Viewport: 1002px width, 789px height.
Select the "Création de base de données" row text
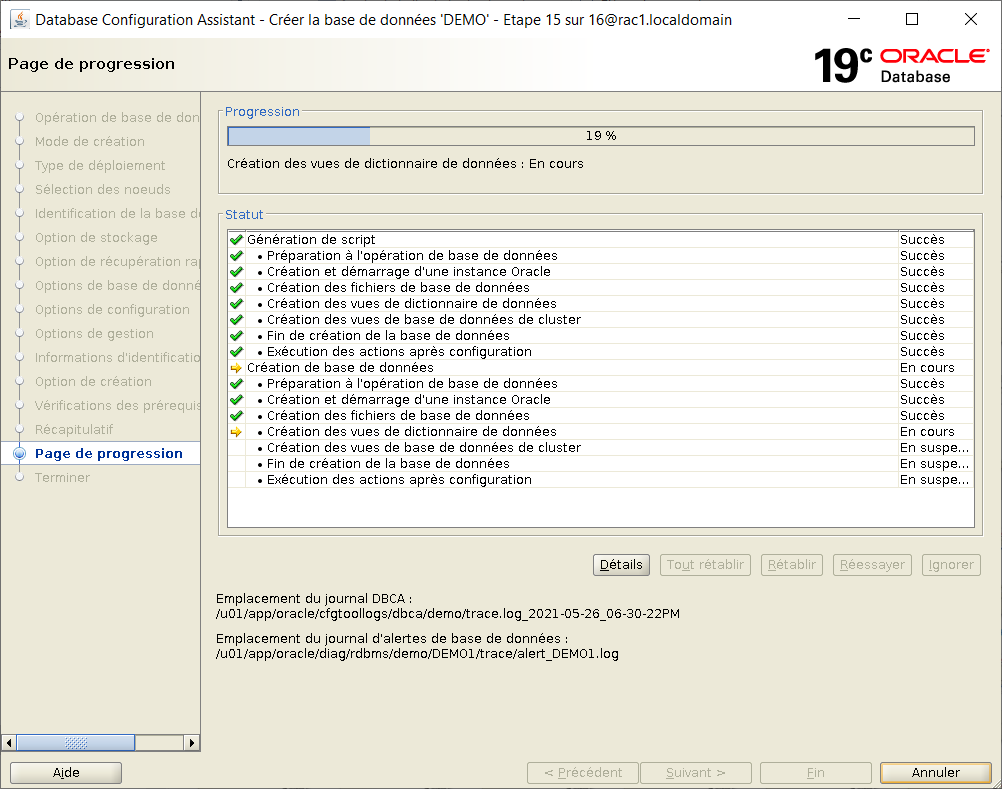340,367
